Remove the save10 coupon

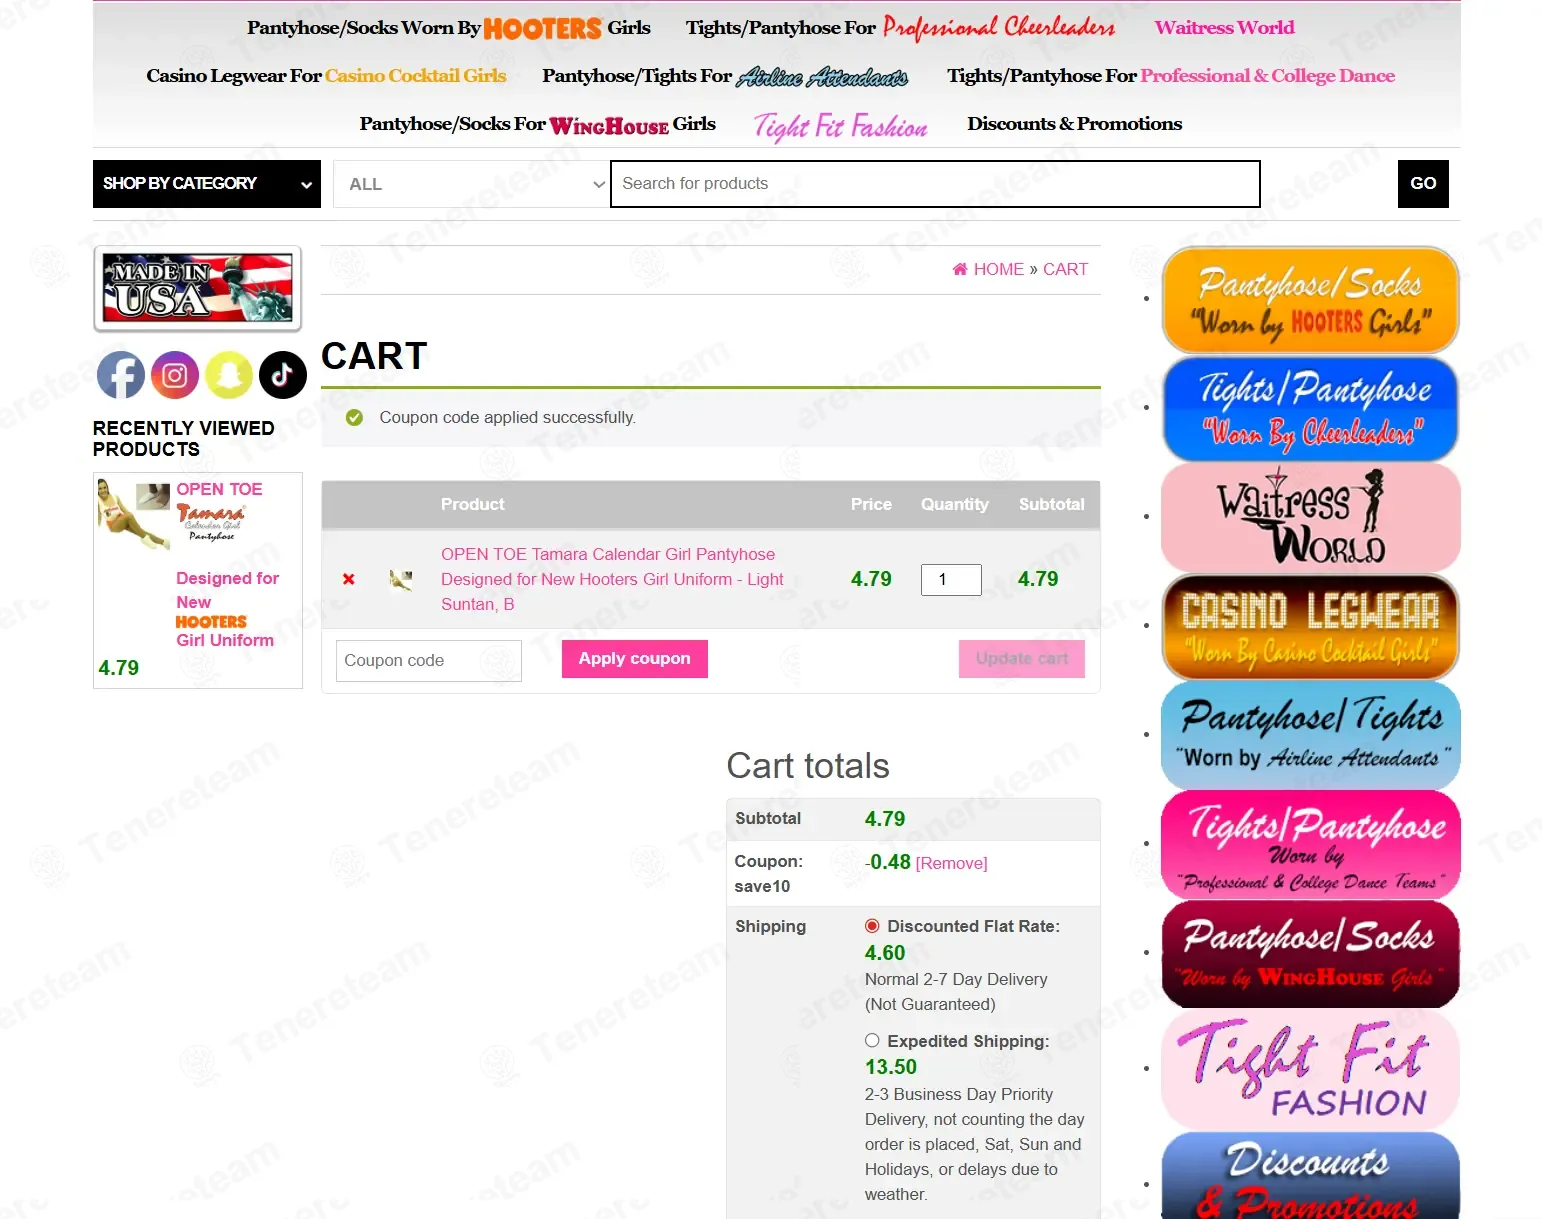click(x=951, y=864)
